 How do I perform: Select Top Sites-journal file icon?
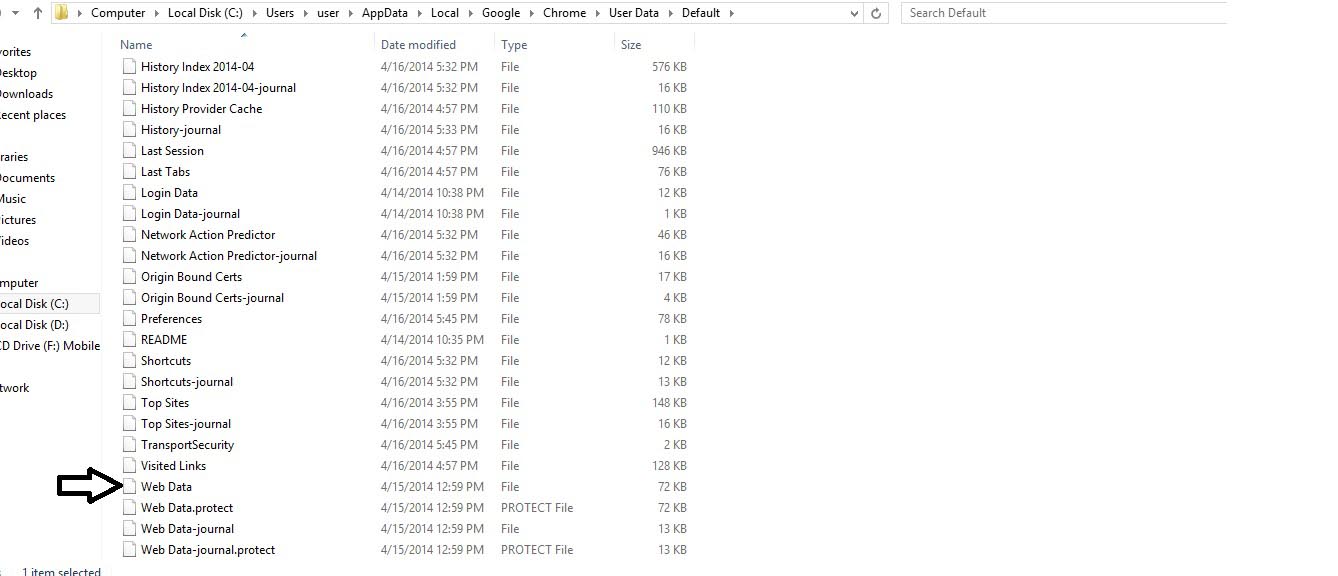point(128,423)
